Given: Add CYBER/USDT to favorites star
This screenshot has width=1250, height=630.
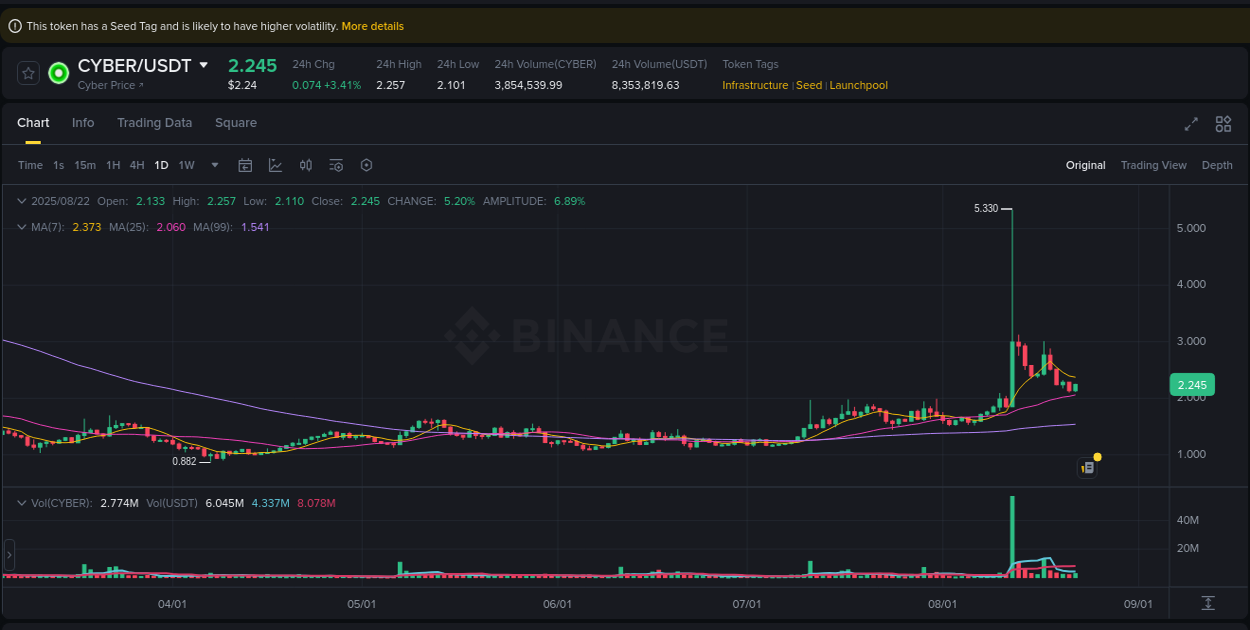Looking at the screenshot, I should (x=28, y=72).
